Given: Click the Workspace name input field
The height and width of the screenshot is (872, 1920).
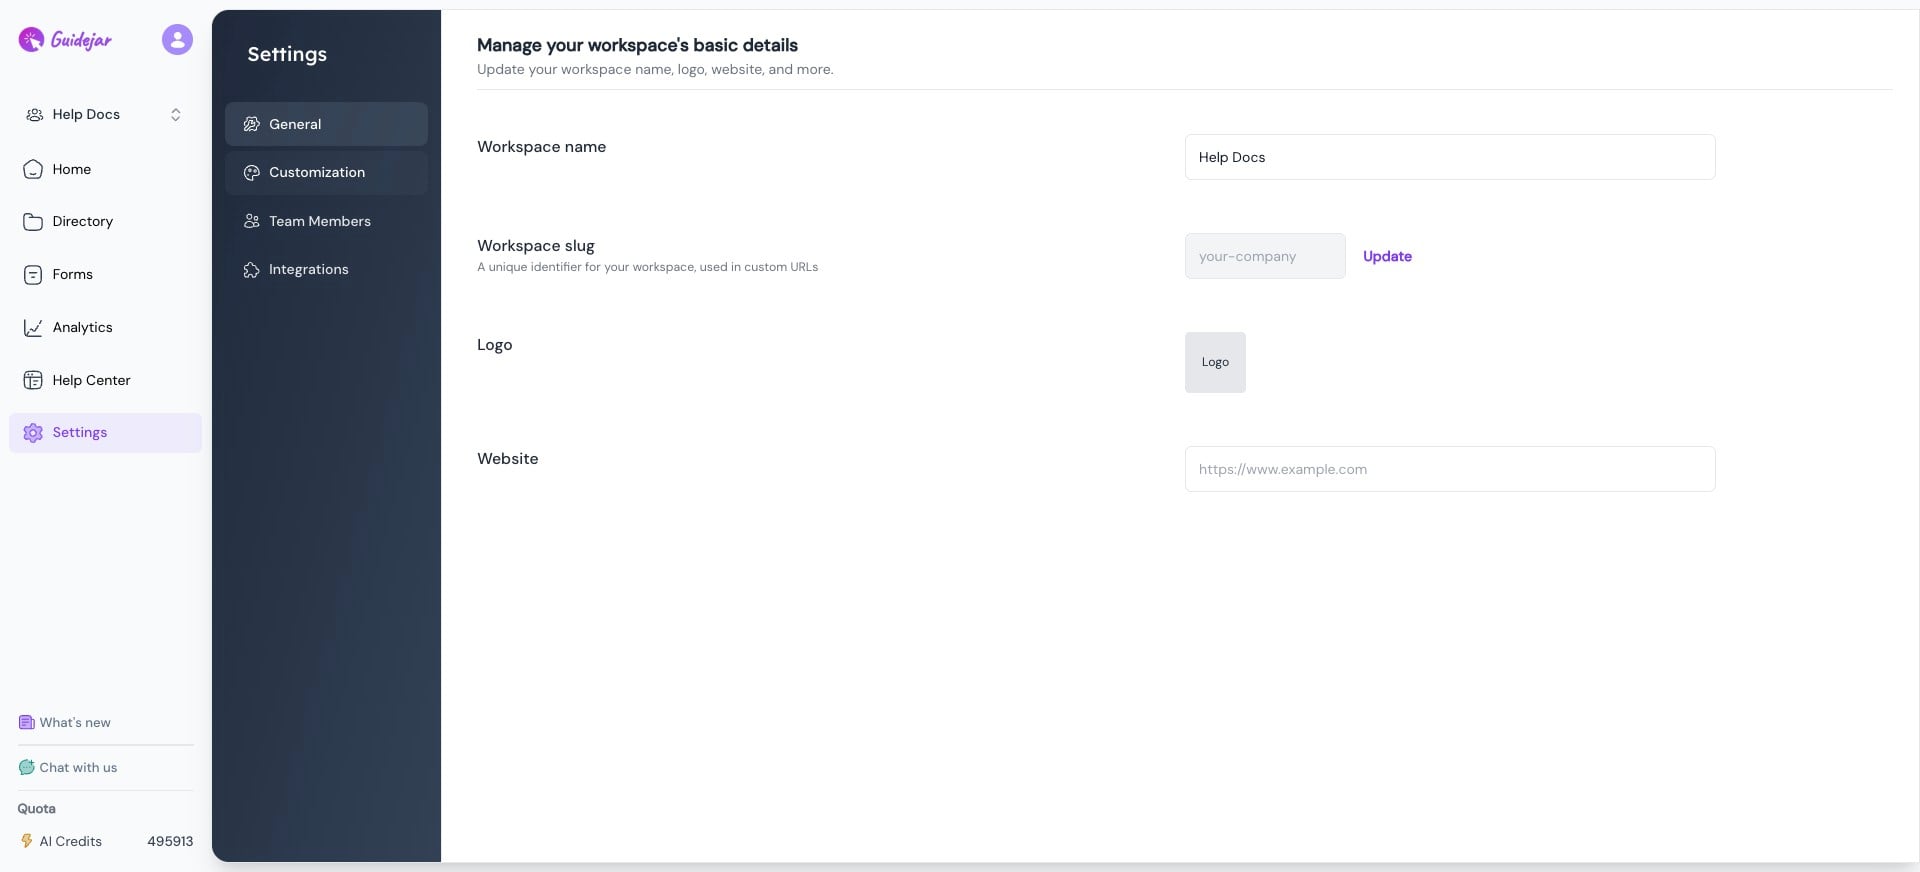Looking at the screenshot, I should [x=1449, y=157].
